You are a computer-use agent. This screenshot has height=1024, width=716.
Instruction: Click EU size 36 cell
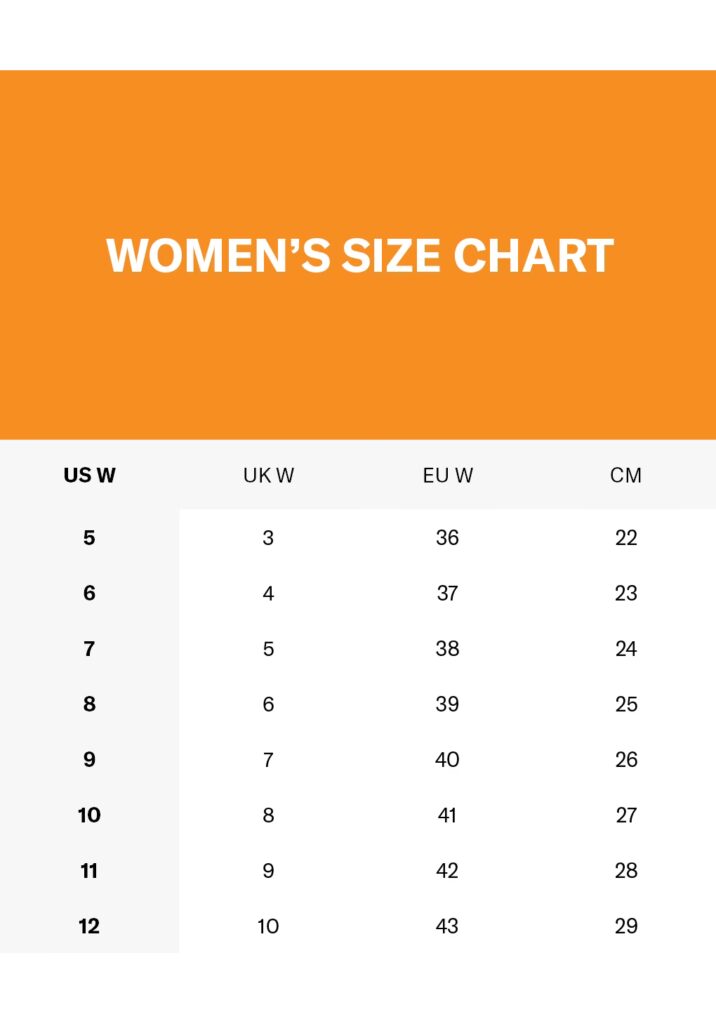(x=447, y=538)
